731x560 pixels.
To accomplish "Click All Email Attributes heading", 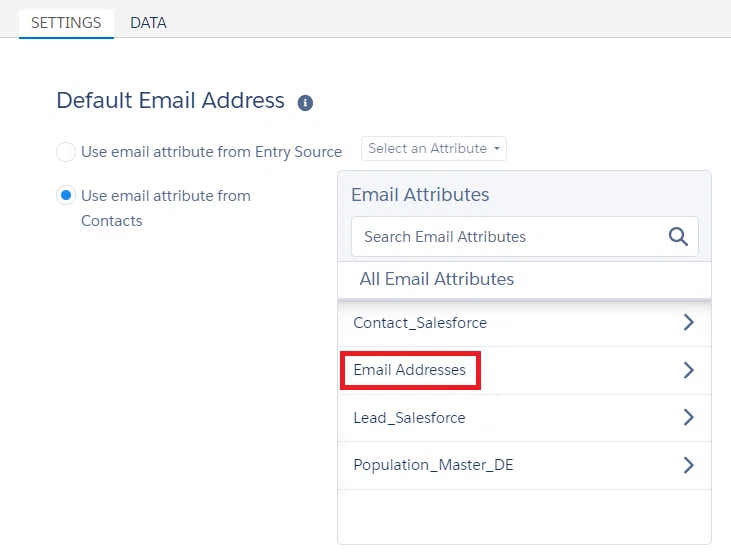I will (x=436, y=279).
